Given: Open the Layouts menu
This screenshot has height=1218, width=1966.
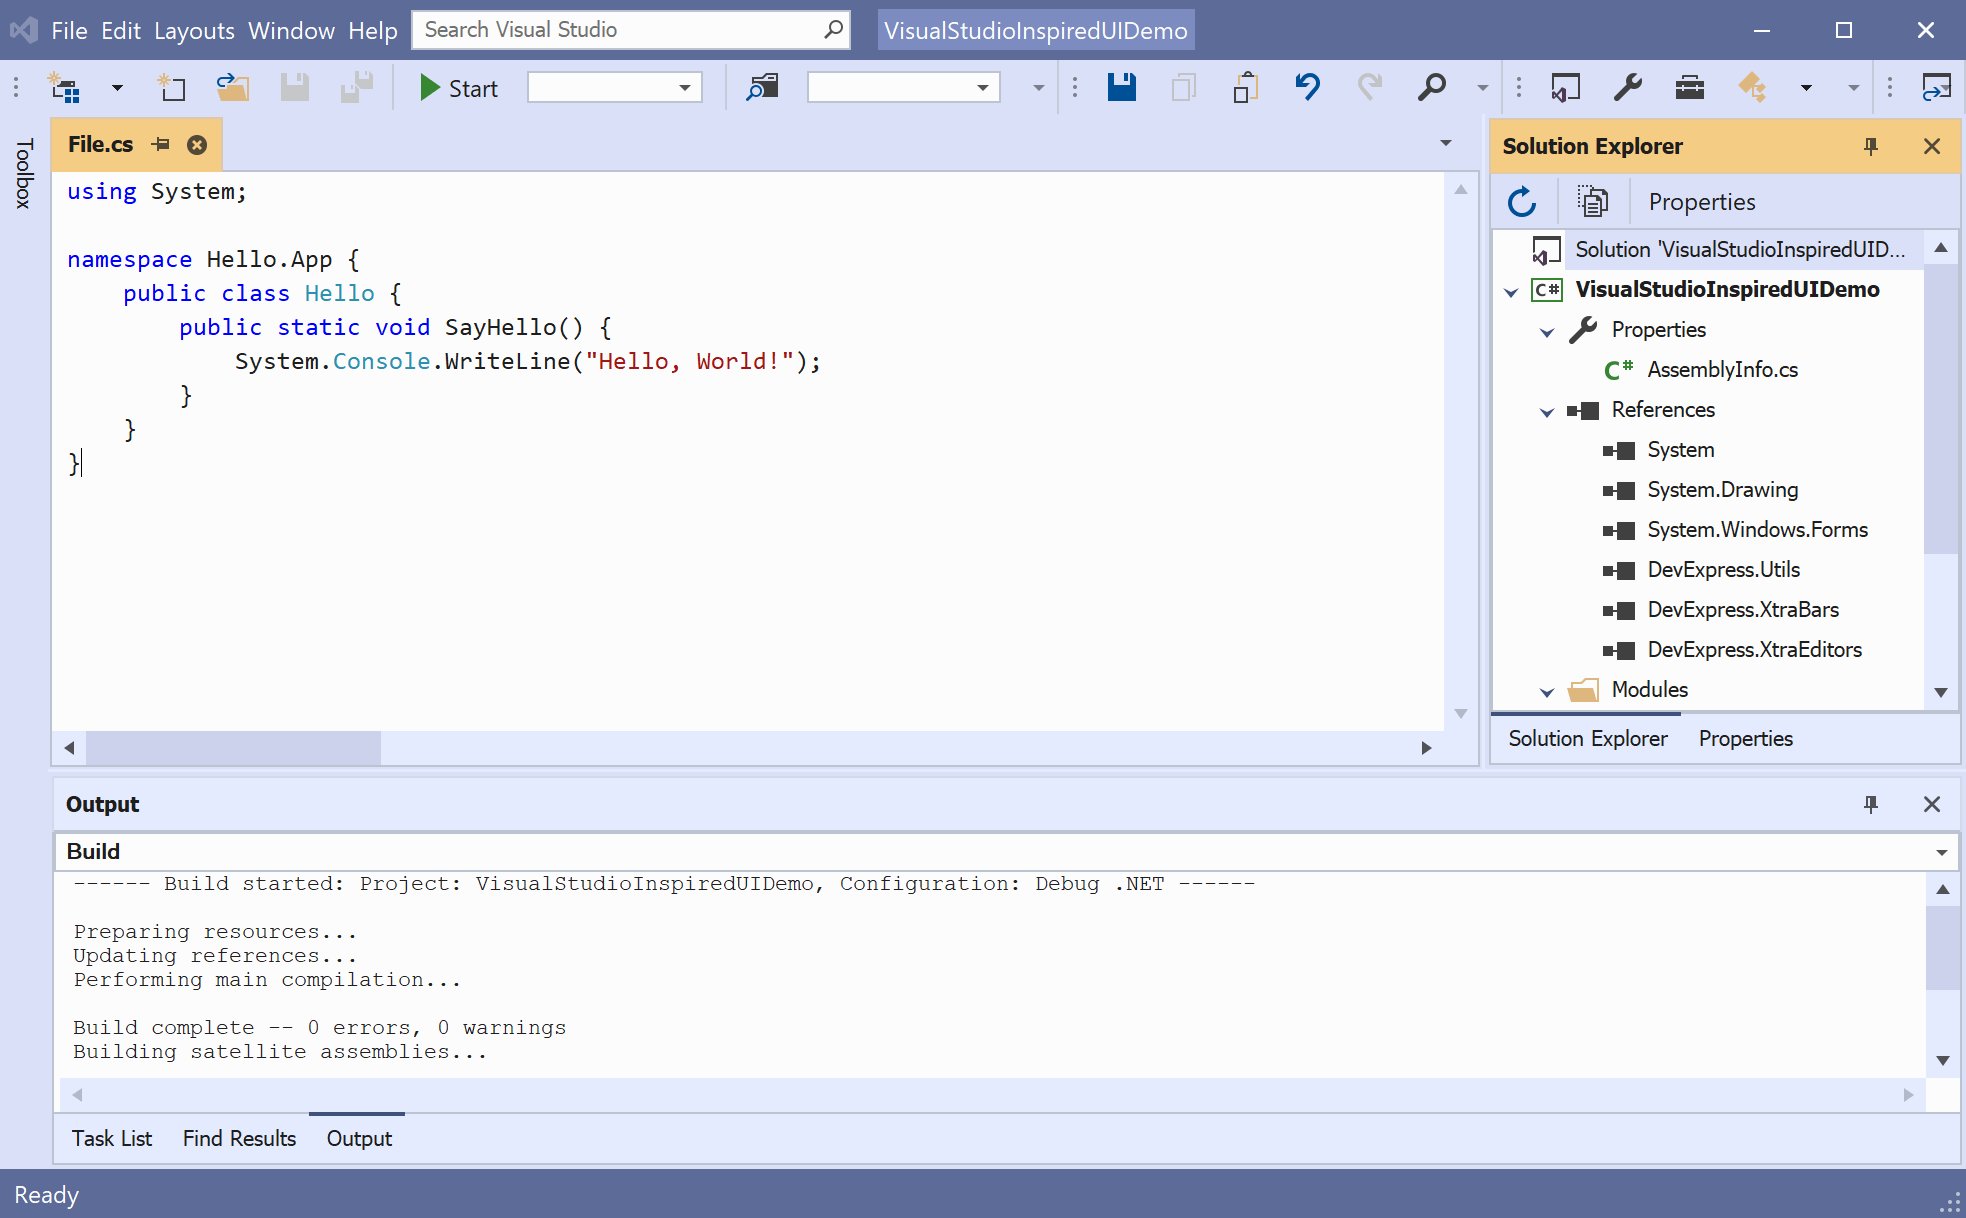Looking at the screenshot, I should point(194,30).
